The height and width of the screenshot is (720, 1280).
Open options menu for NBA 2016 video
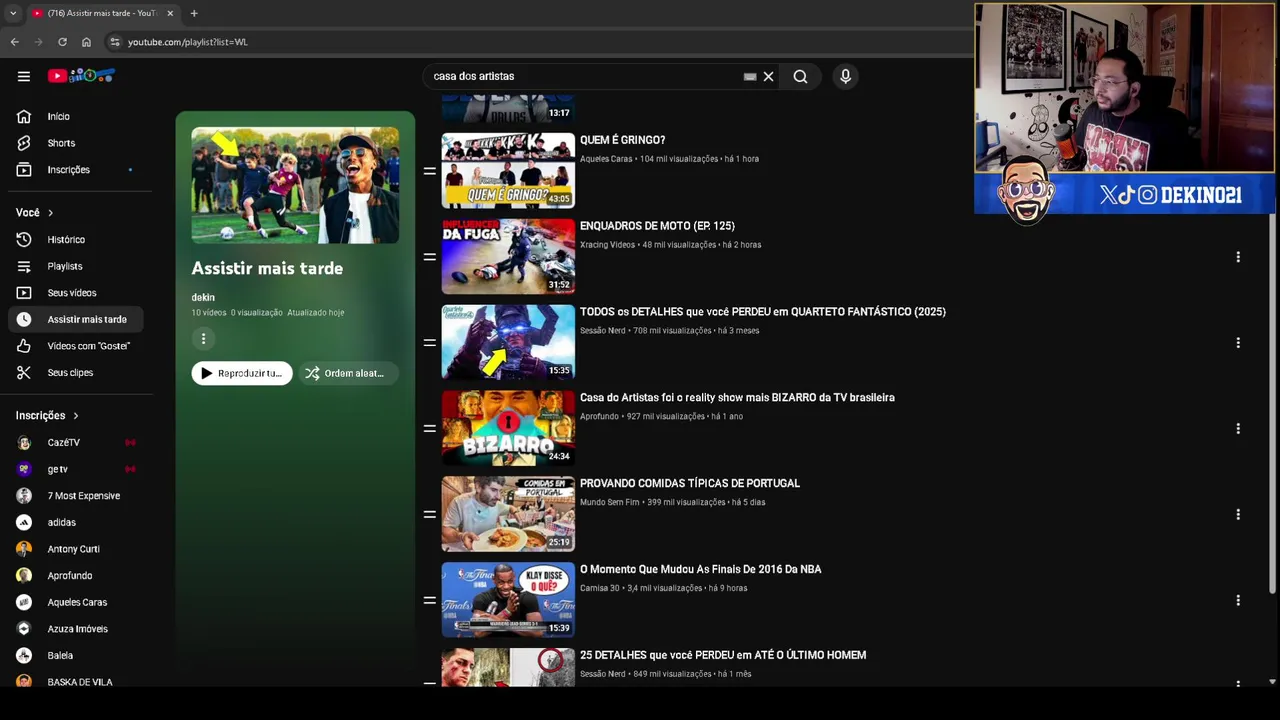(1238, 600)
